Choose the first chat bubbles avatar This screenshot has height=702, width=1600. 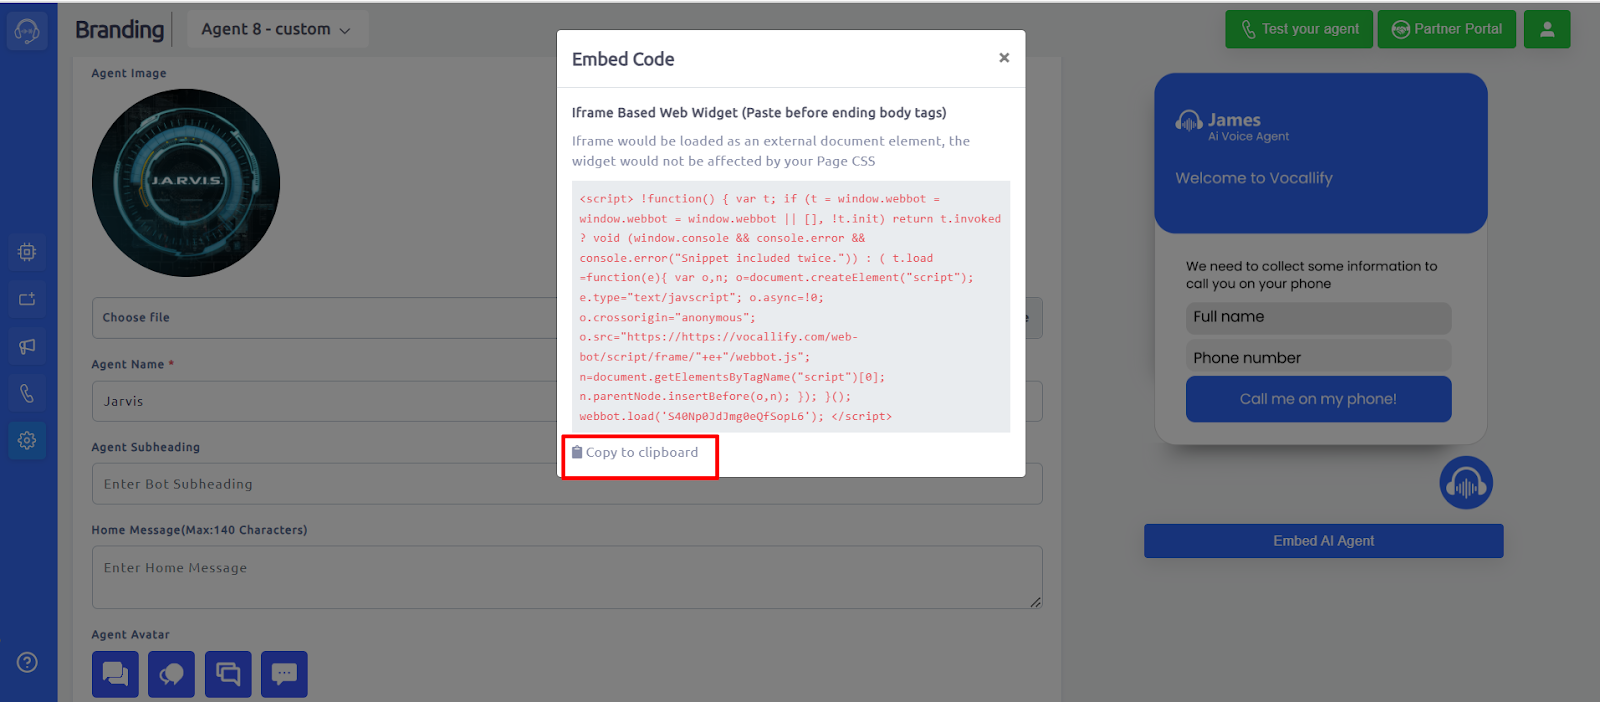click(x=115, y=674)
